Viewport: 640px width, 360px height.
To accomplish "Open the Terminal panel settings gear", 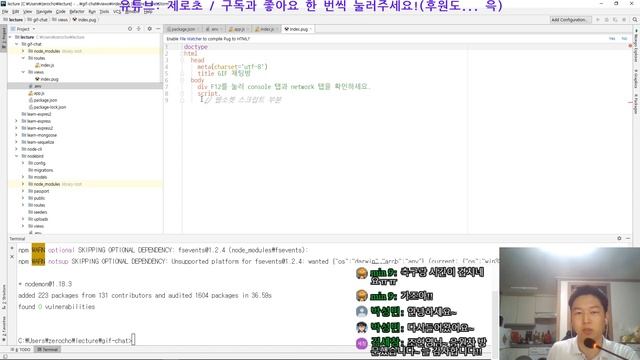I will click(x=619, y=238).
